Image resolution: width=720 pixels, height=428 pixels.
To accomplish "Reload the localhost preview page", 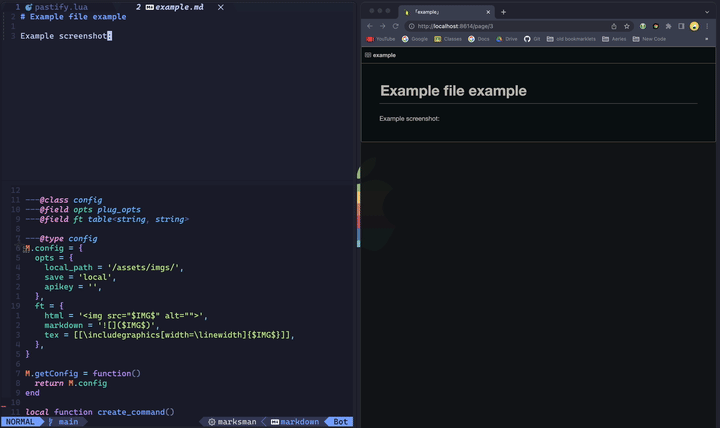I will point(395,26).
